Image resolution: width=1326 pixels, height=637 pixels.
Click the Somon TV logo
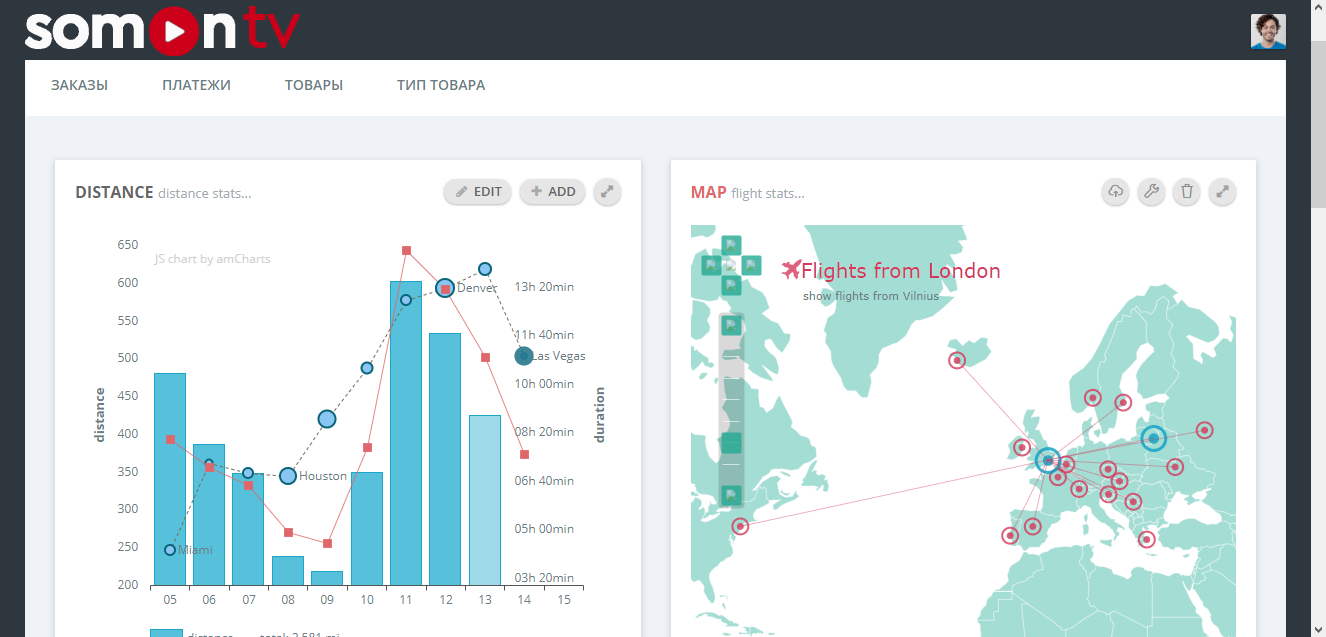point(162,30)
